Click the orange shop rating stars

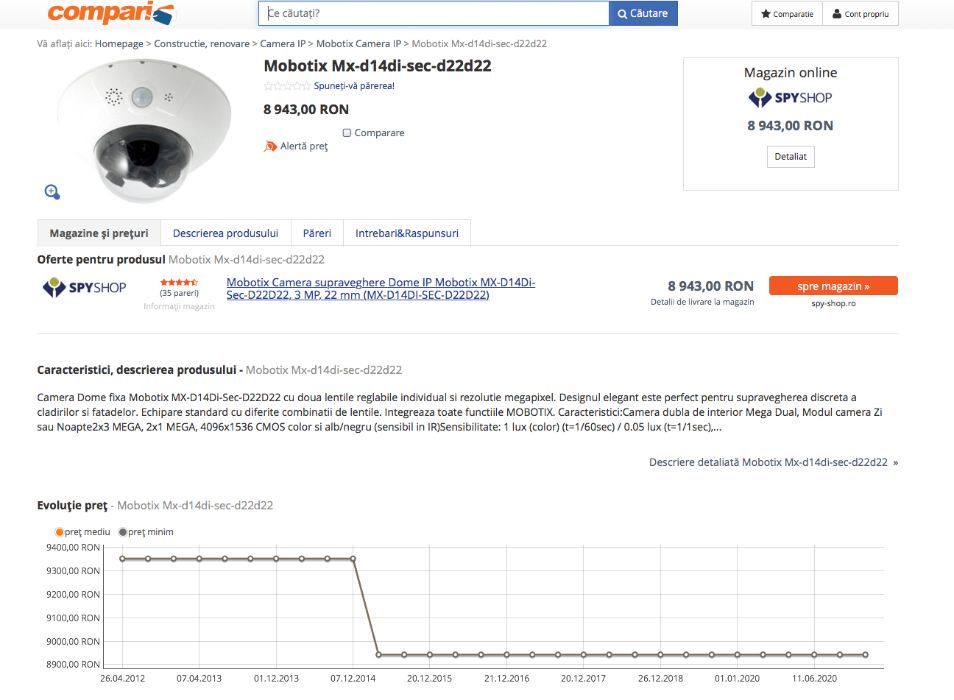click(x=179, y=282)
